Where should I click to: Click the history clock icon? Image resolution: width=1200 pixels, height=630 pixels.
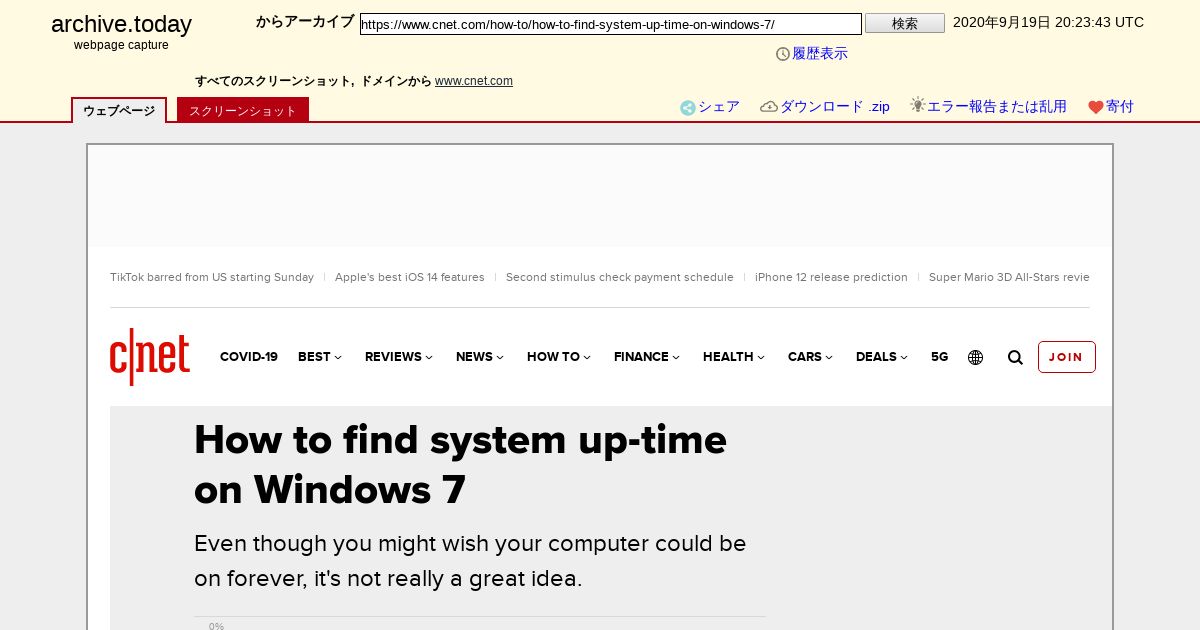pos(783,54)
